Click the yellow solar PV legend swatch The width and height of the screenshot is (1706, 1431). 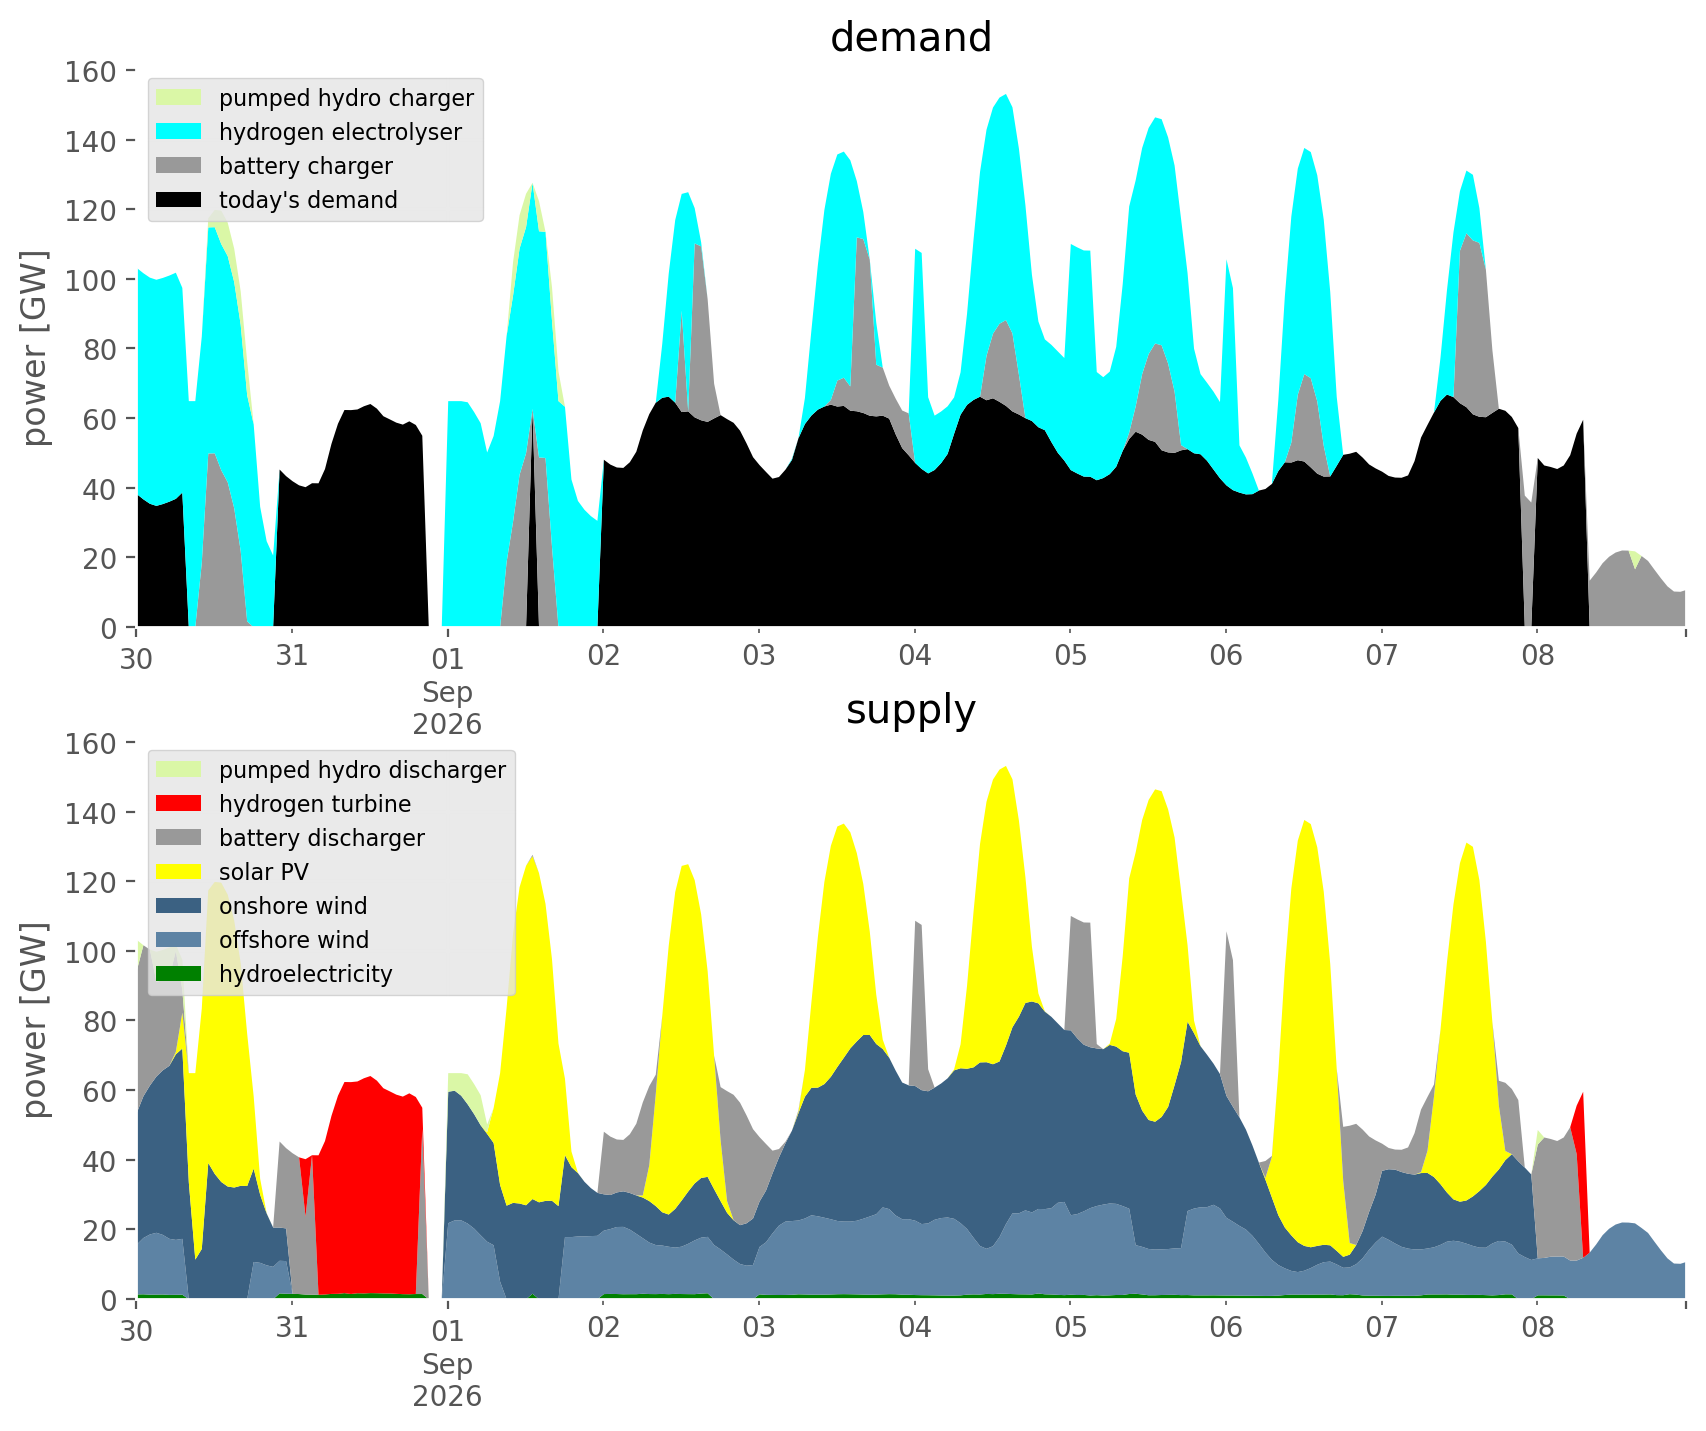pos(180,872)
